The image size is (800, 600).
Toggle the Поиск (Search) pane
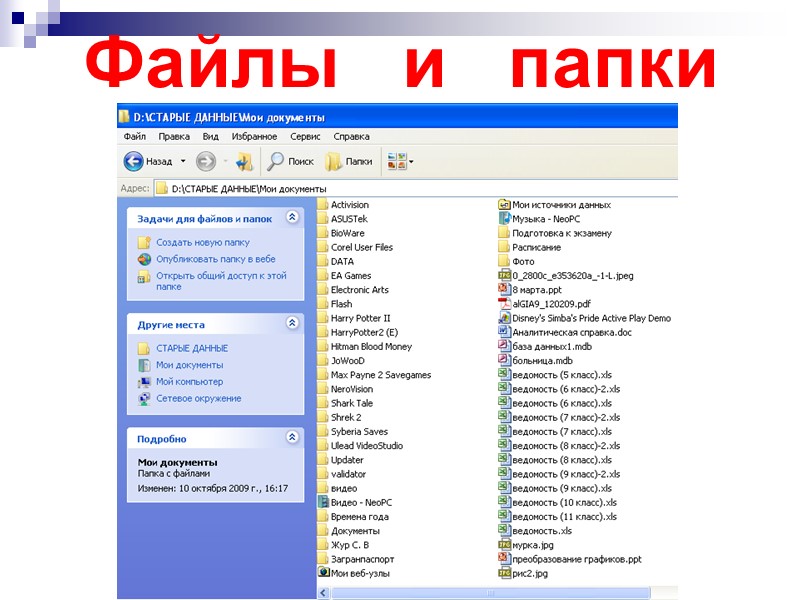pyautogui.click(x=292, y=161)
